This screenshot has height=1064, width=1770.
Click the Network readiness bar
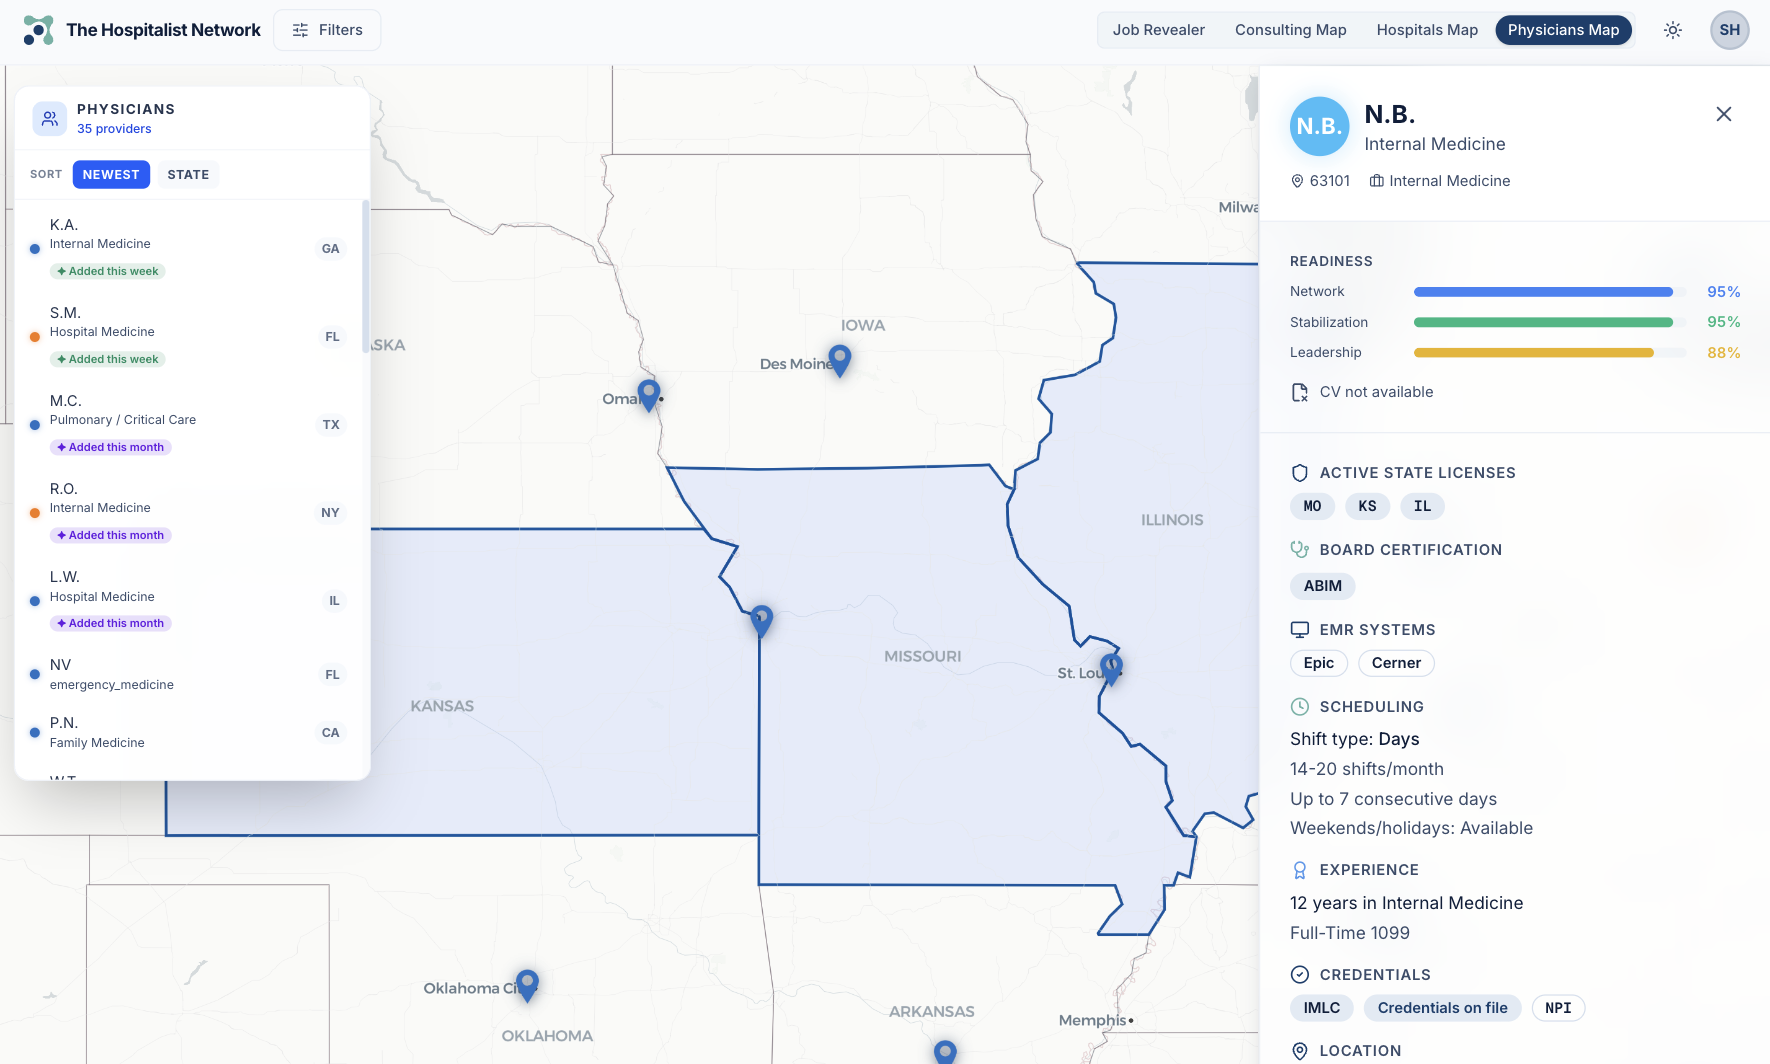pyautogui.click(x=1550, y=292)
